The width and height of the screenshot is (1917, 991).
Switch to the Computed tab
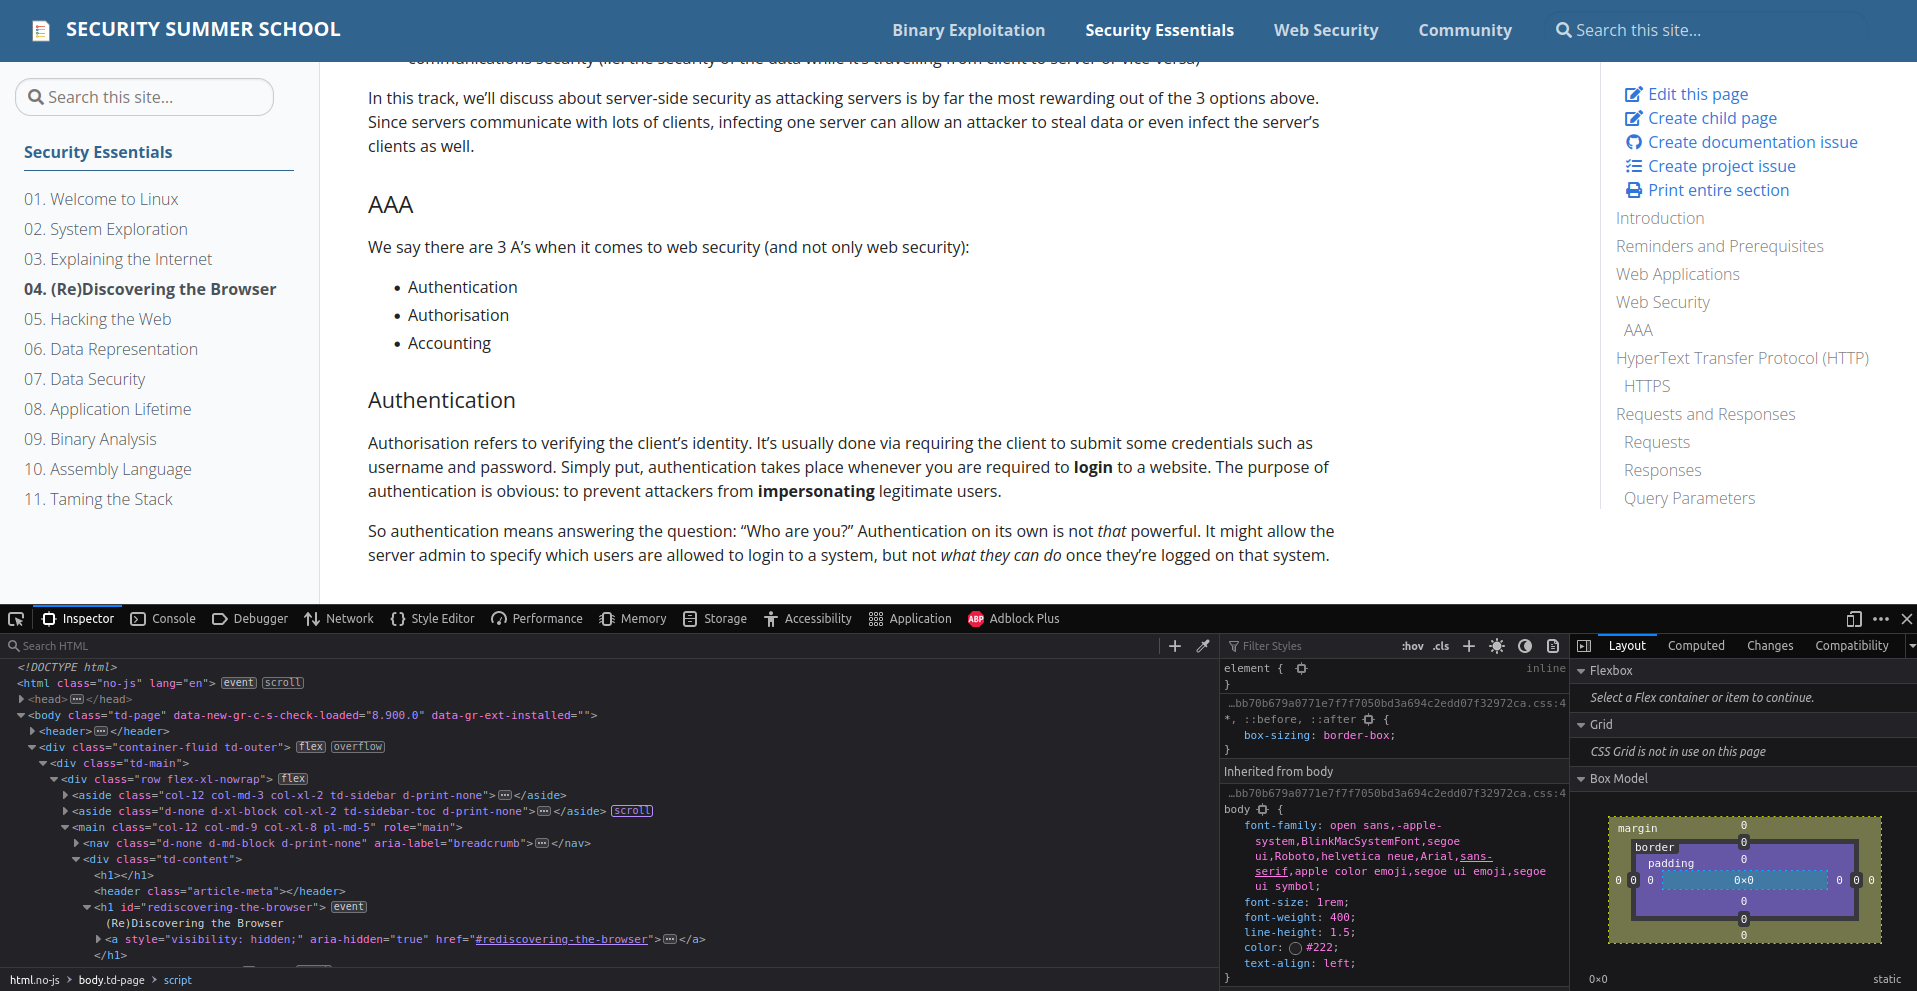click(1696, 645)
